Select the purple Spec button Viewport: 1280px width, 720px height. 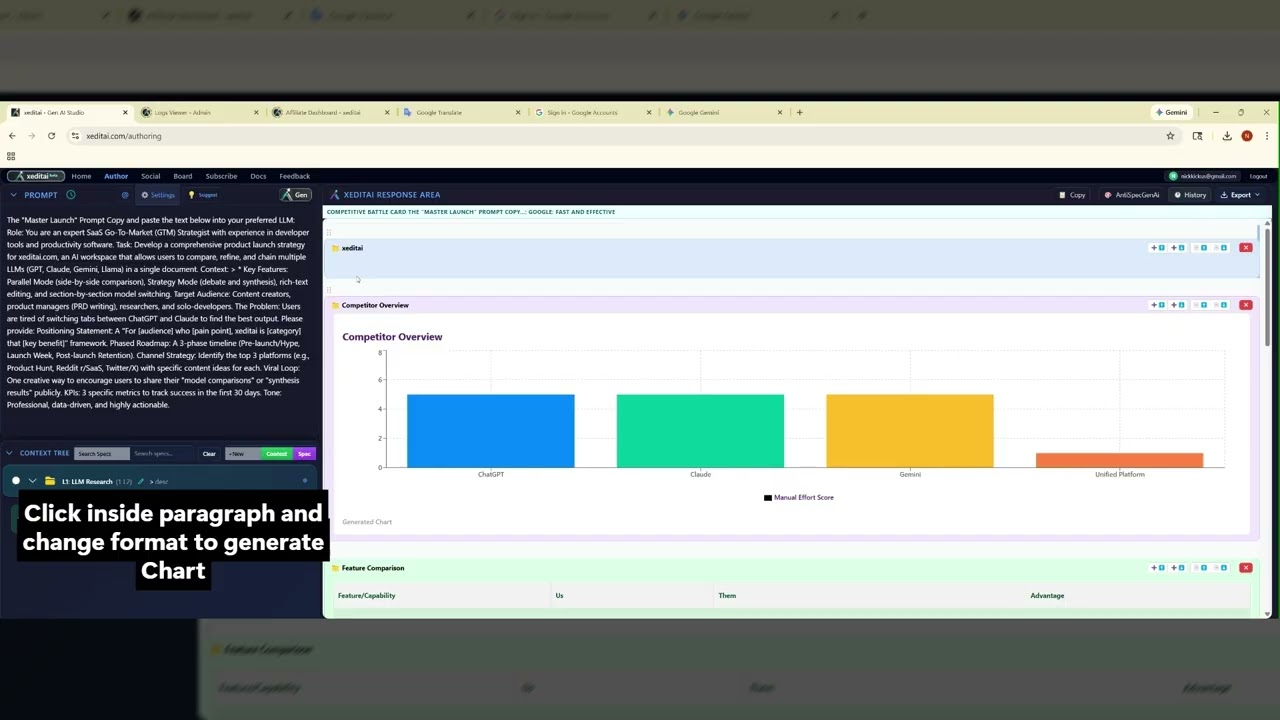(x=304, y=454)
